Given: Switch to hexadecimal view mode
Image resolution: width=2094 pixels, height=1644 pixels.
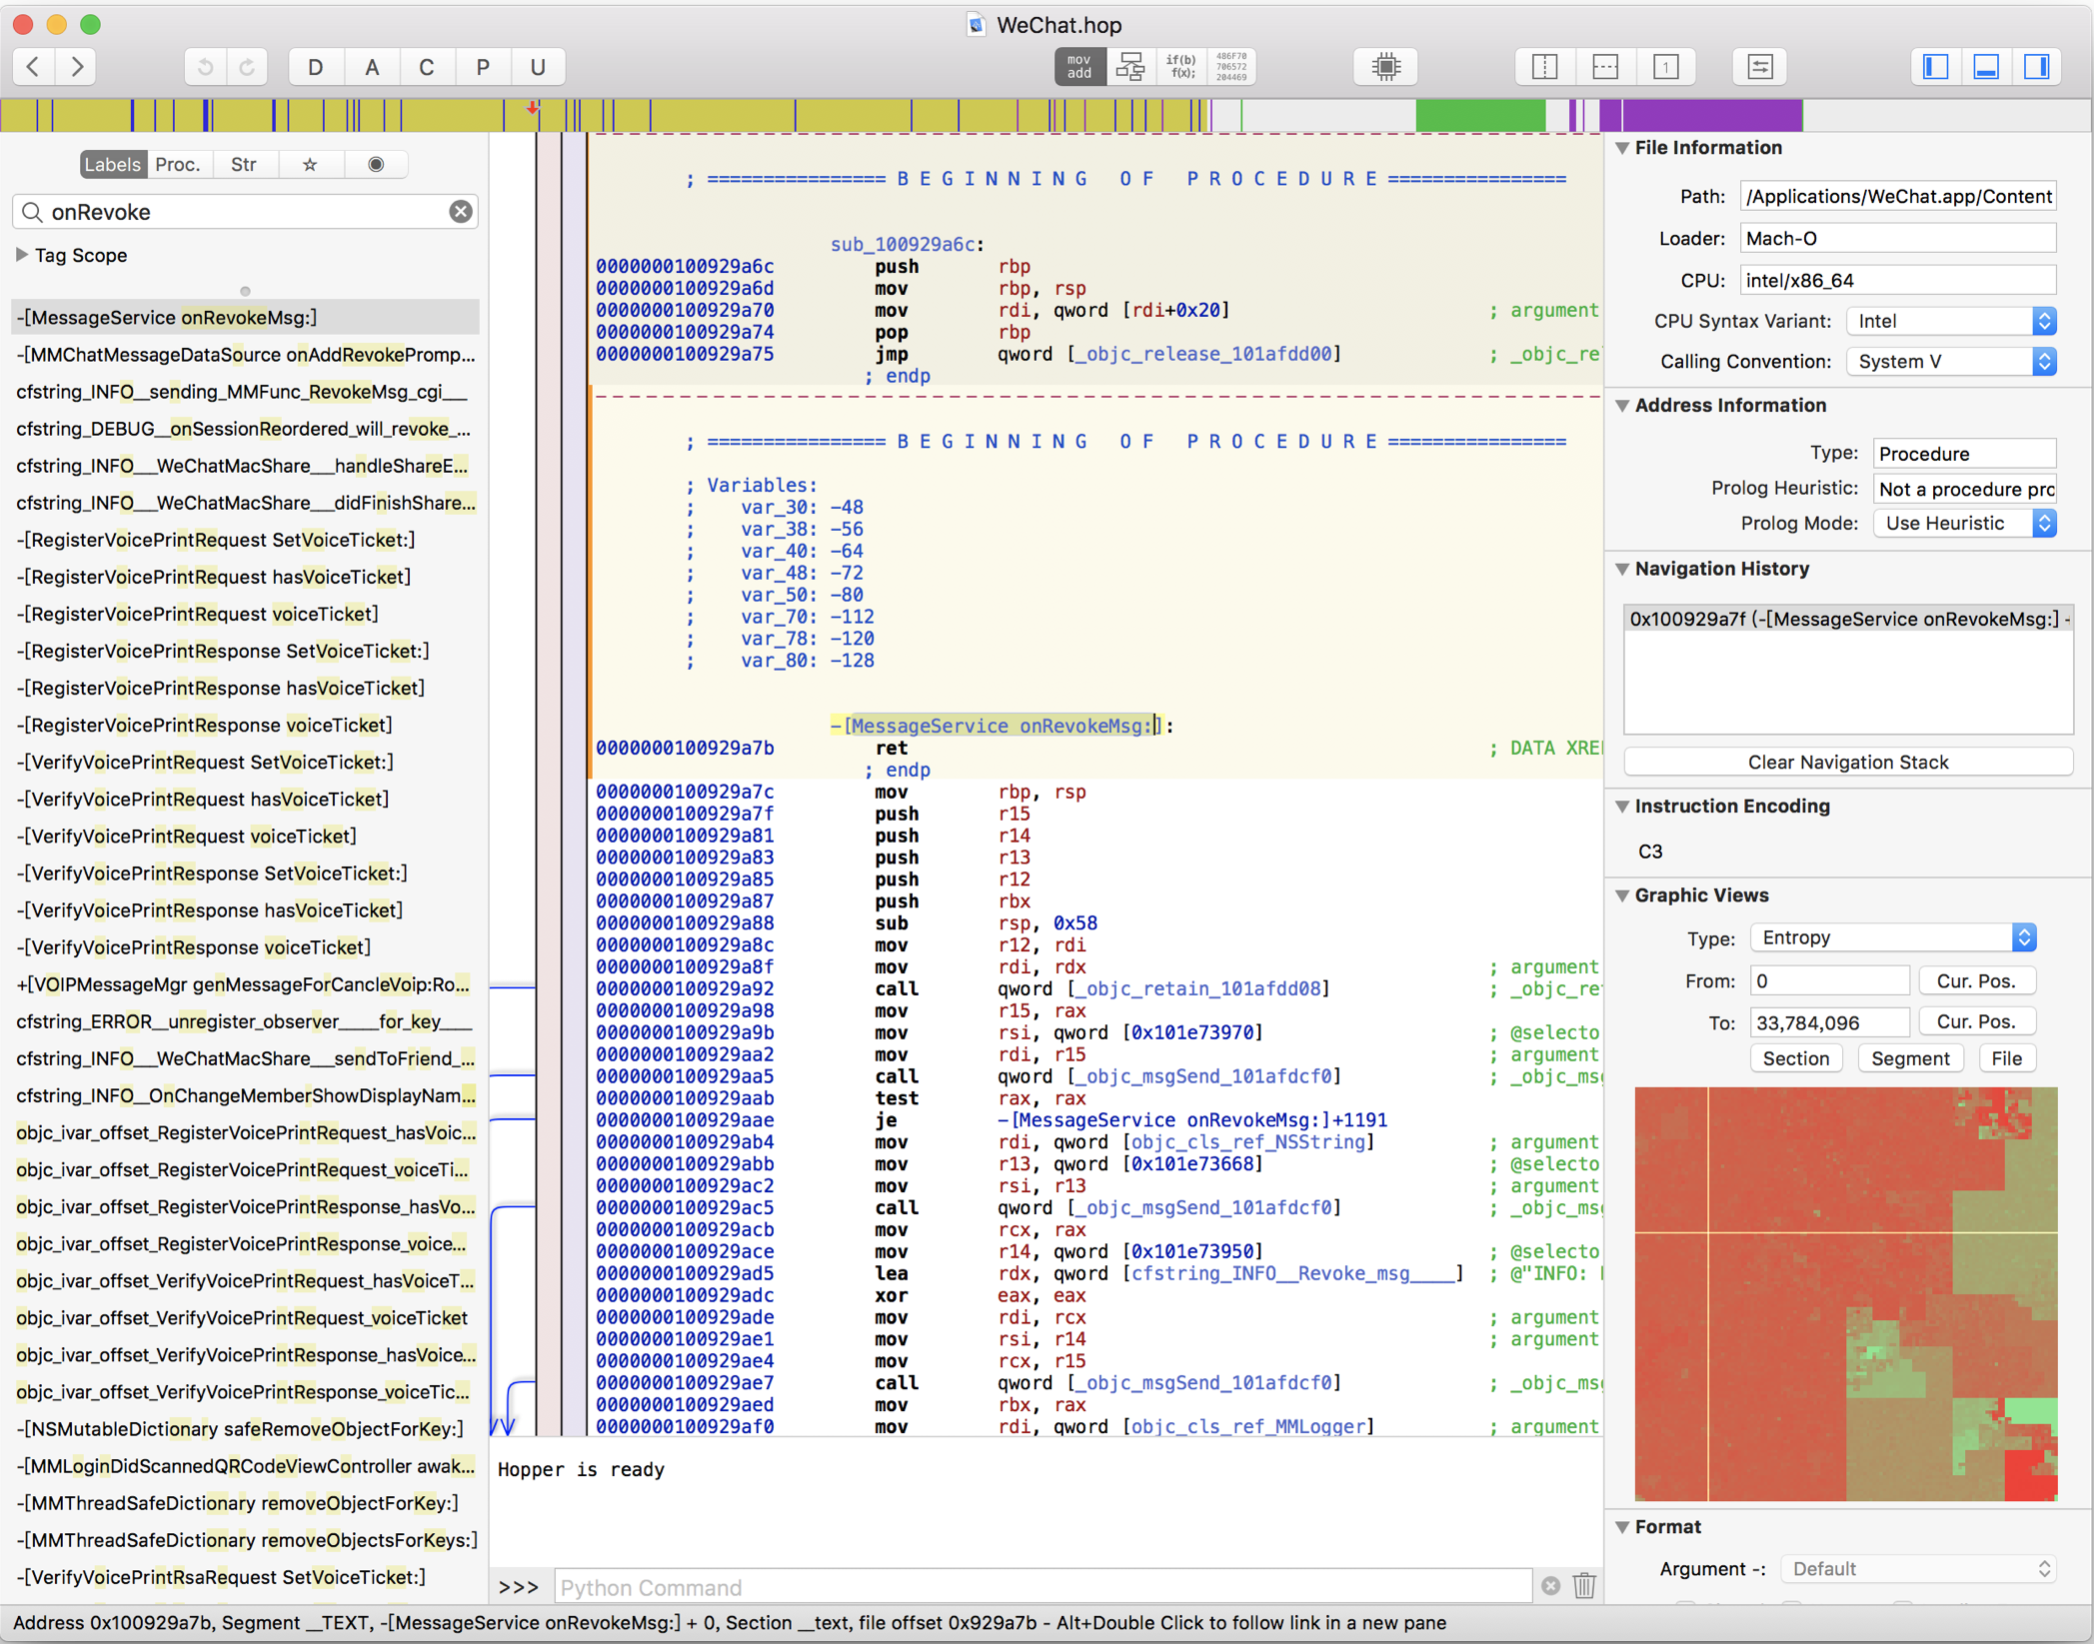Looking at the screenshot, I should [x=1231, y=67].
